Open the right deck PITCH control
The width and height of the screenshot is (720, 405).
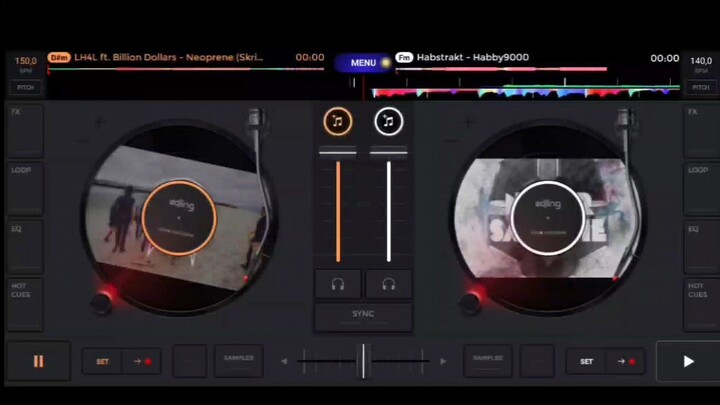coord(701,87)
